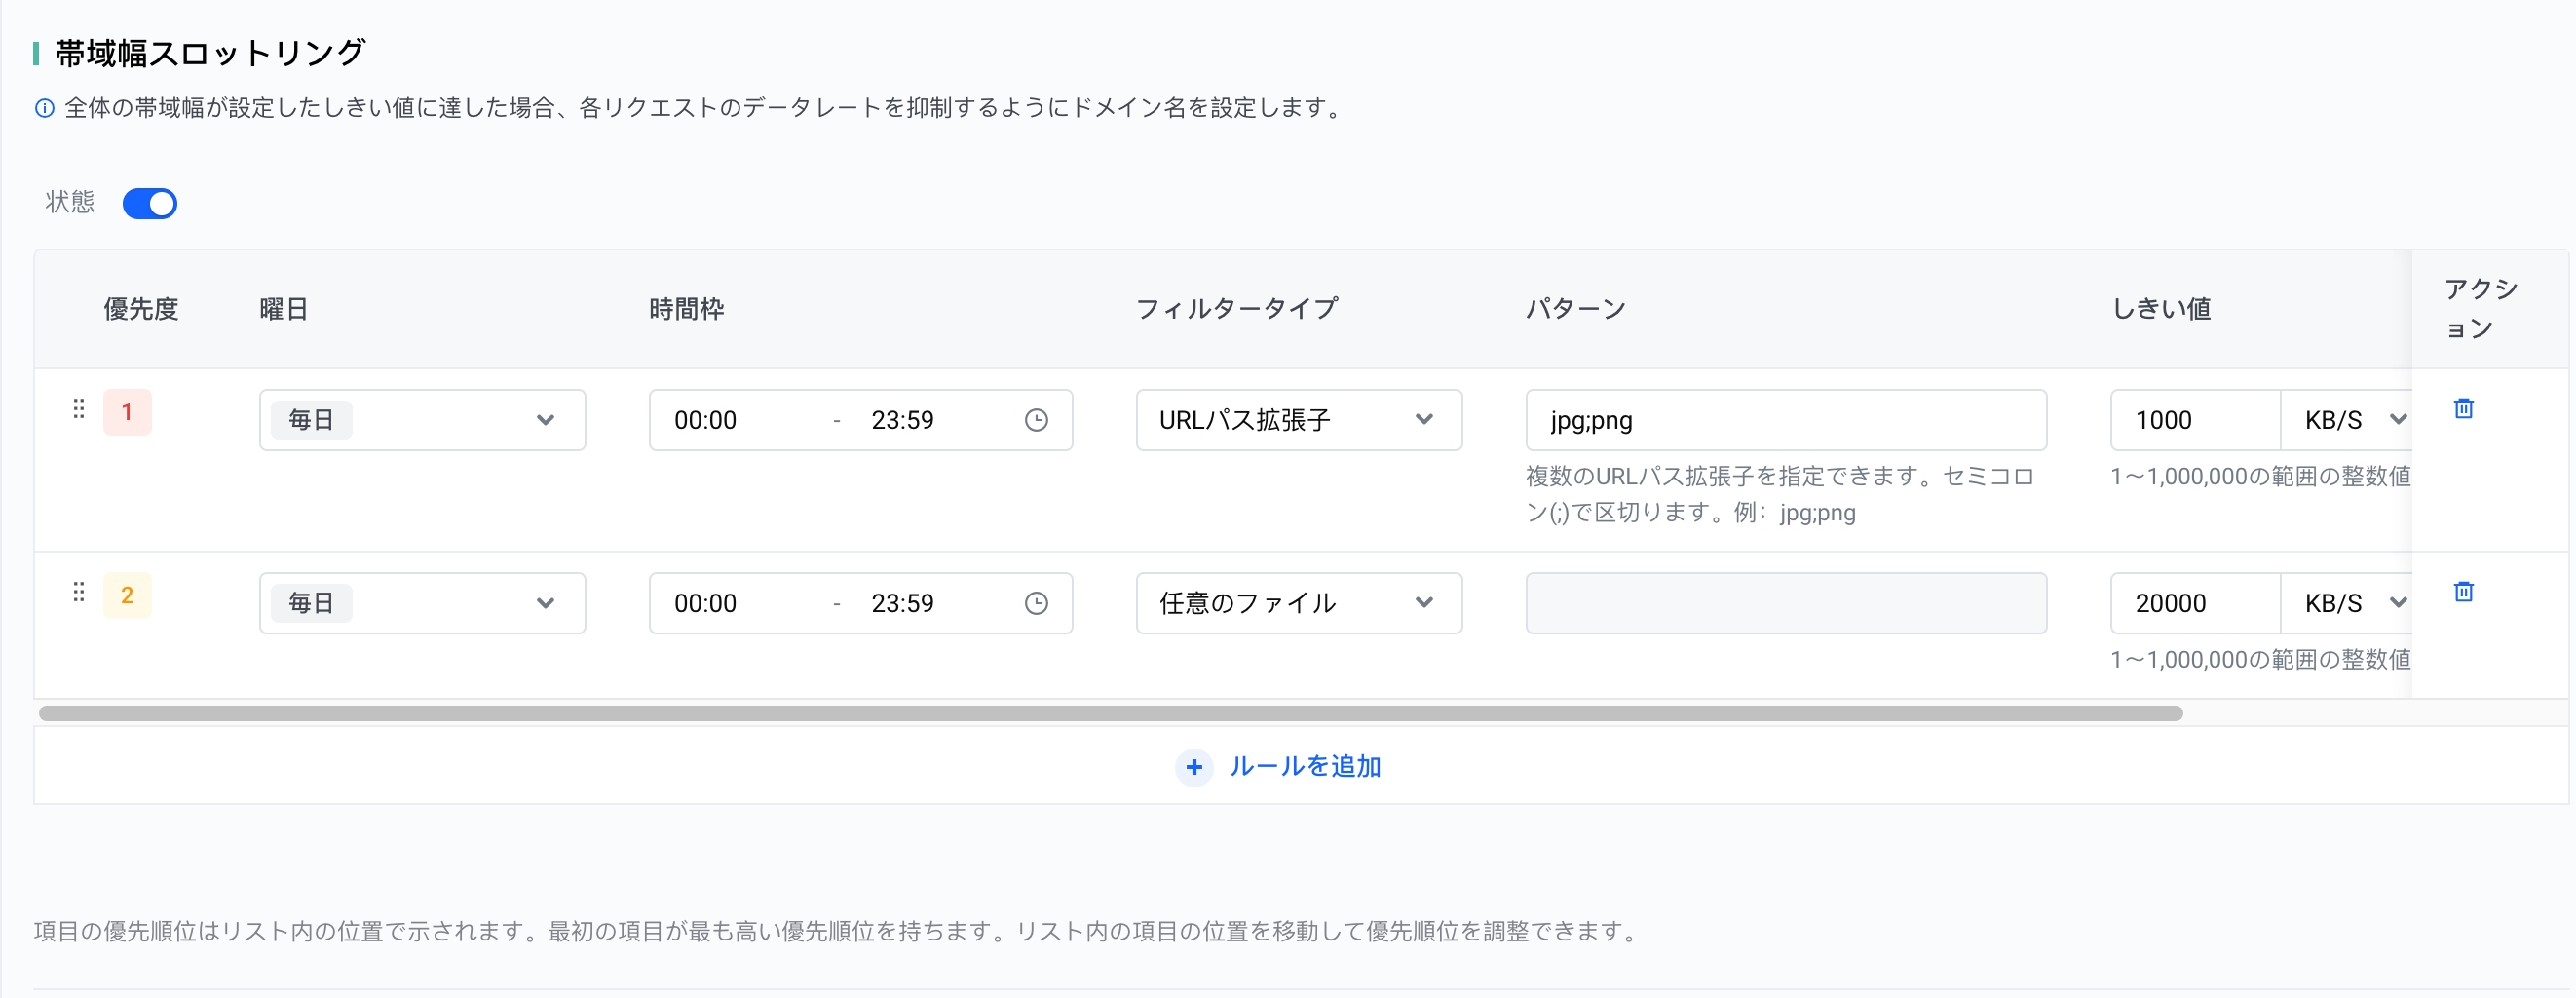Click the clock icon in rule 2 time range
Image resolution: width=2576 pixels, height=998 pixels.
coord(1036,603)
